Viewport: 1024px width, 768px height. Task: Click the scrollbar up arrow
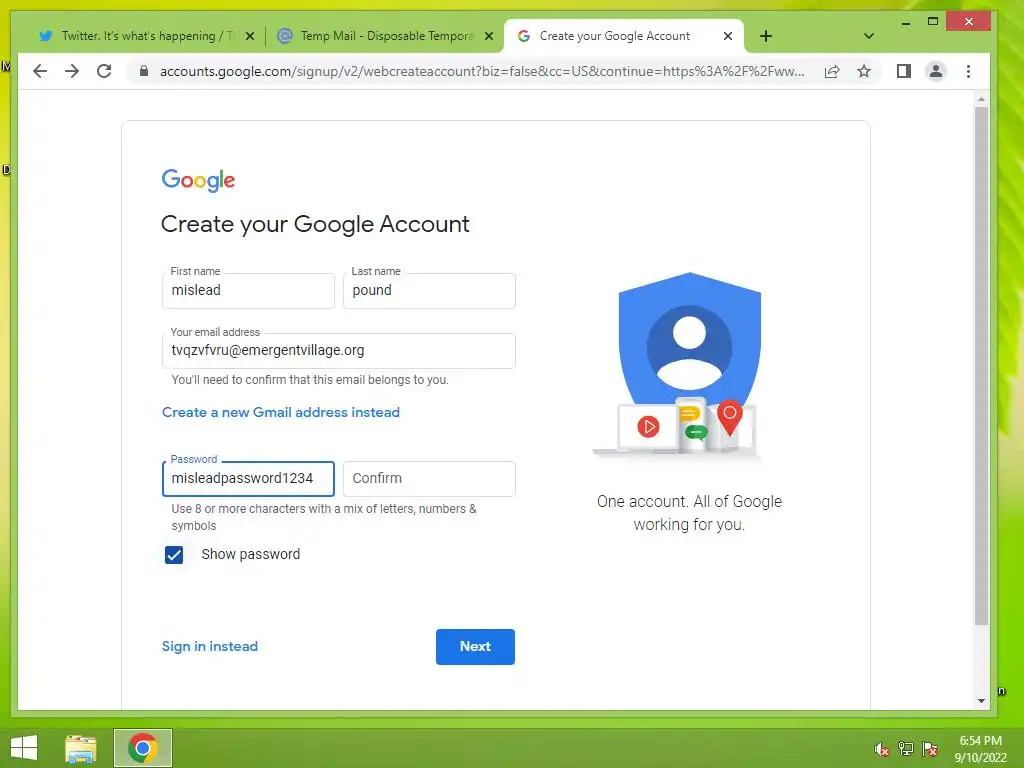(x=981, y=99)
